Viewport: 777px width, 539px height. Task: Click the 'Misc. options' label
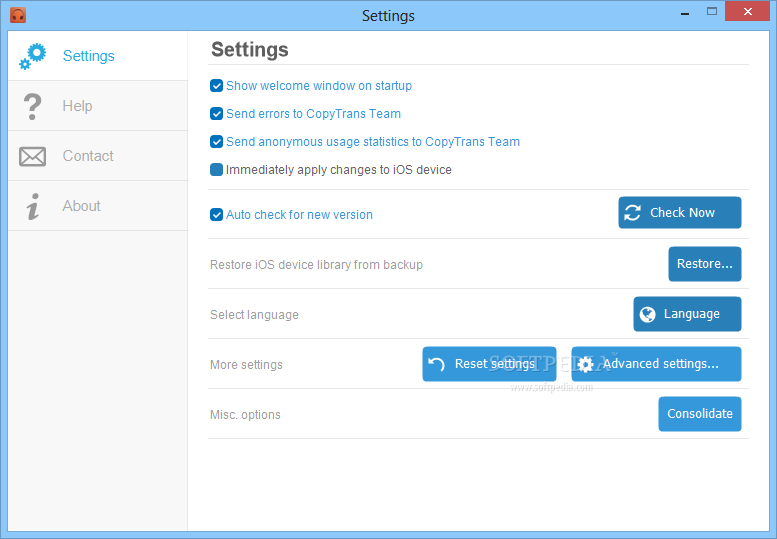tap(245, 415)
